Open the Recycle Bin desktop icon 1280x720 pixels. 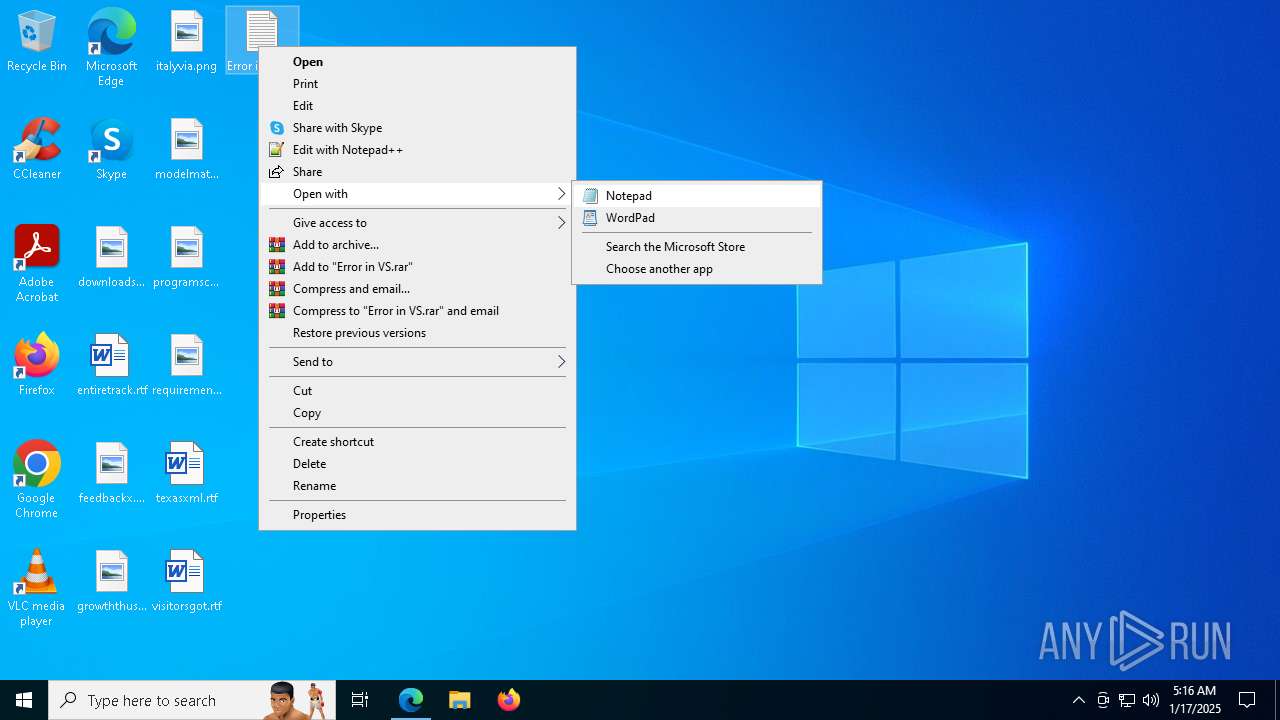[37, 42]
